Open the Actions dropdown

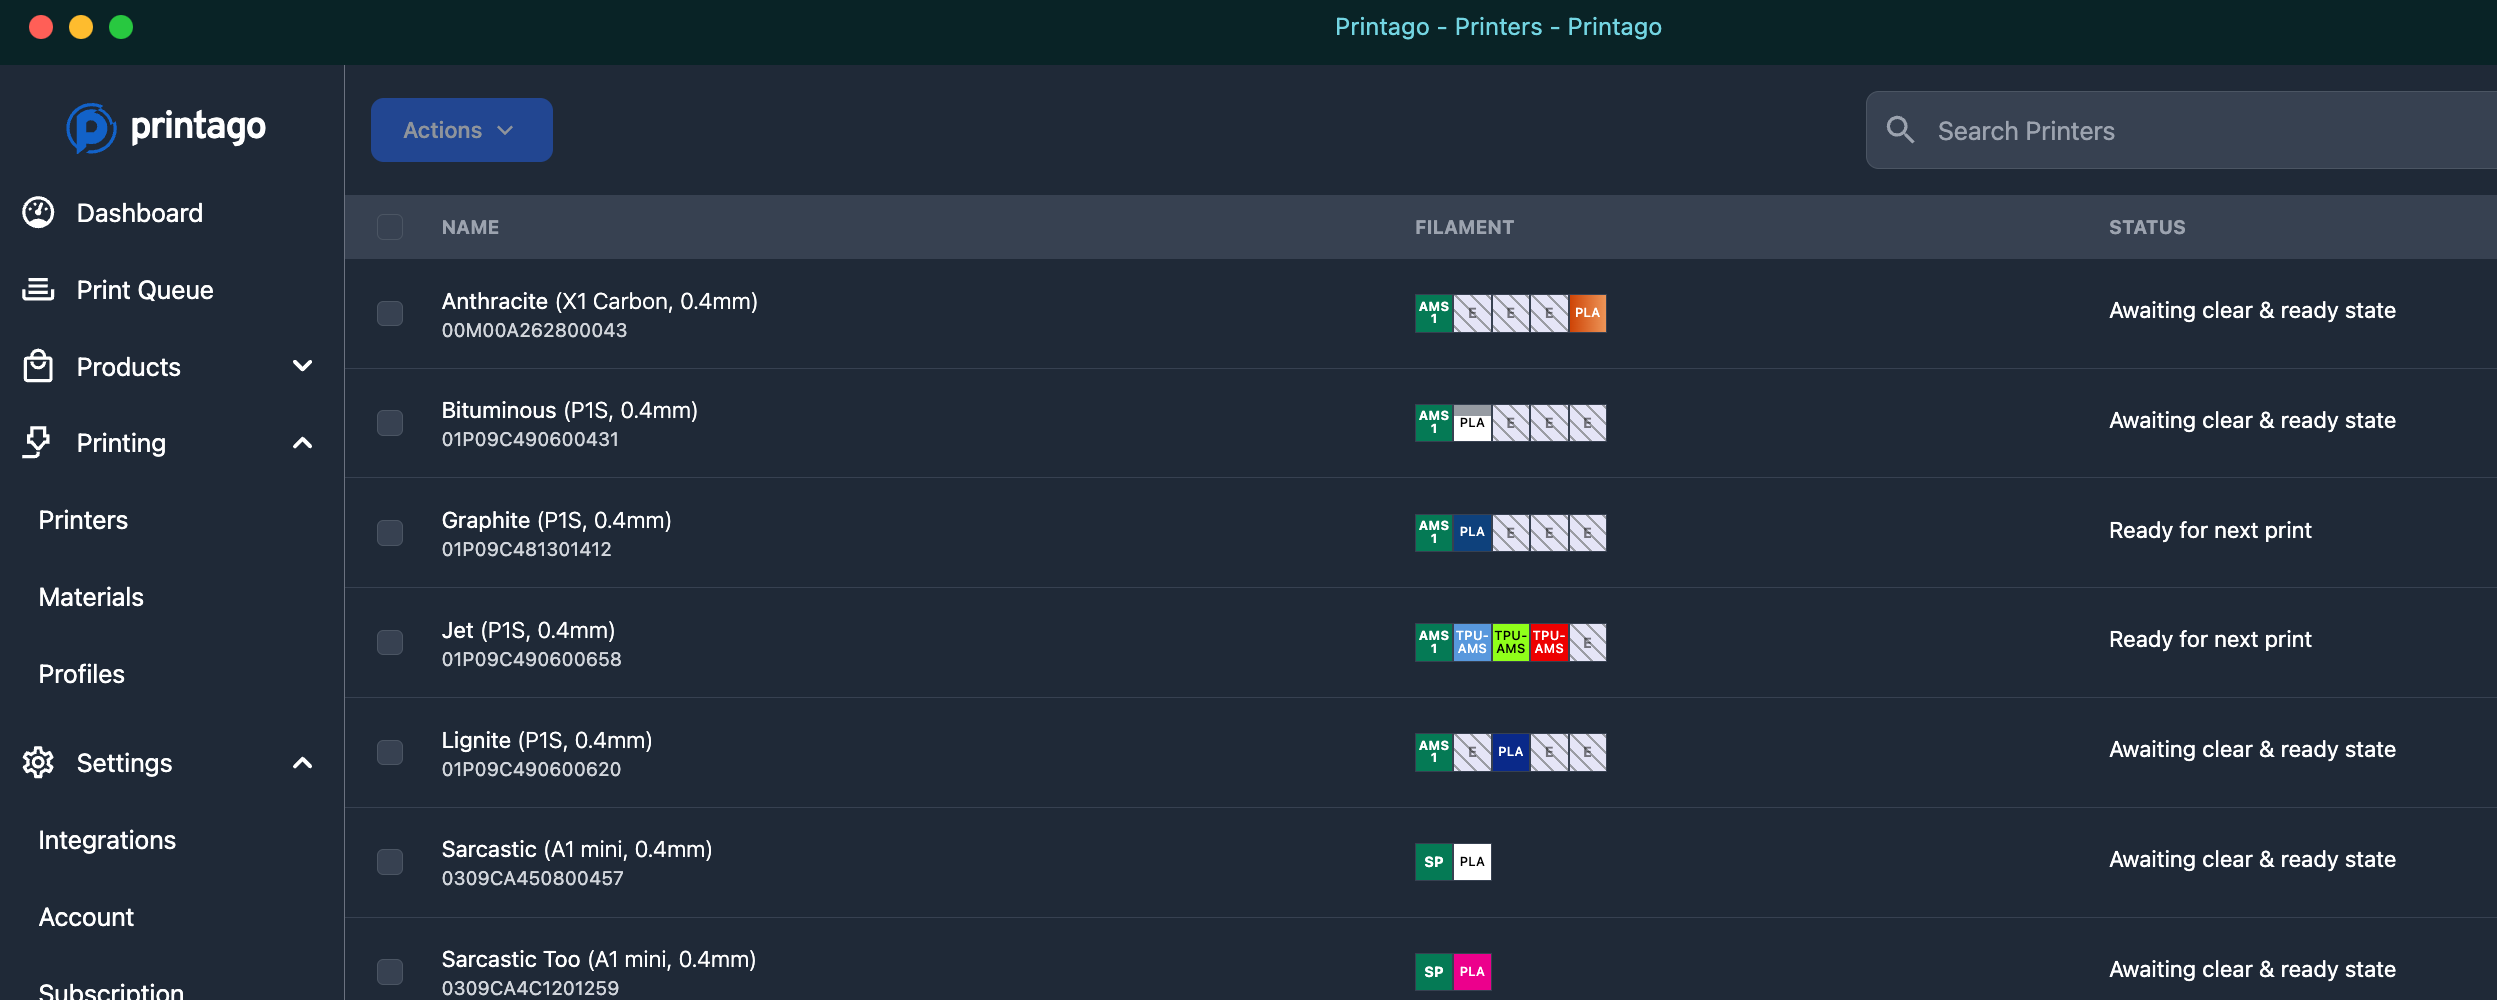click(x=461, y=130)
